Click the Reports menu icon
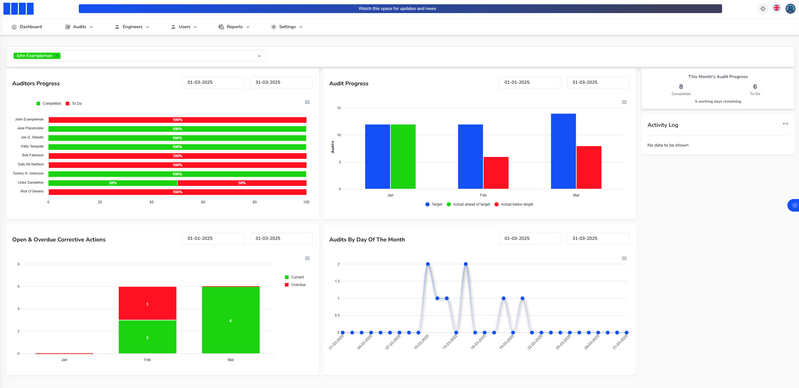This screenshot has width=799, height=388. pyautogui.click(x=221, y=27)
